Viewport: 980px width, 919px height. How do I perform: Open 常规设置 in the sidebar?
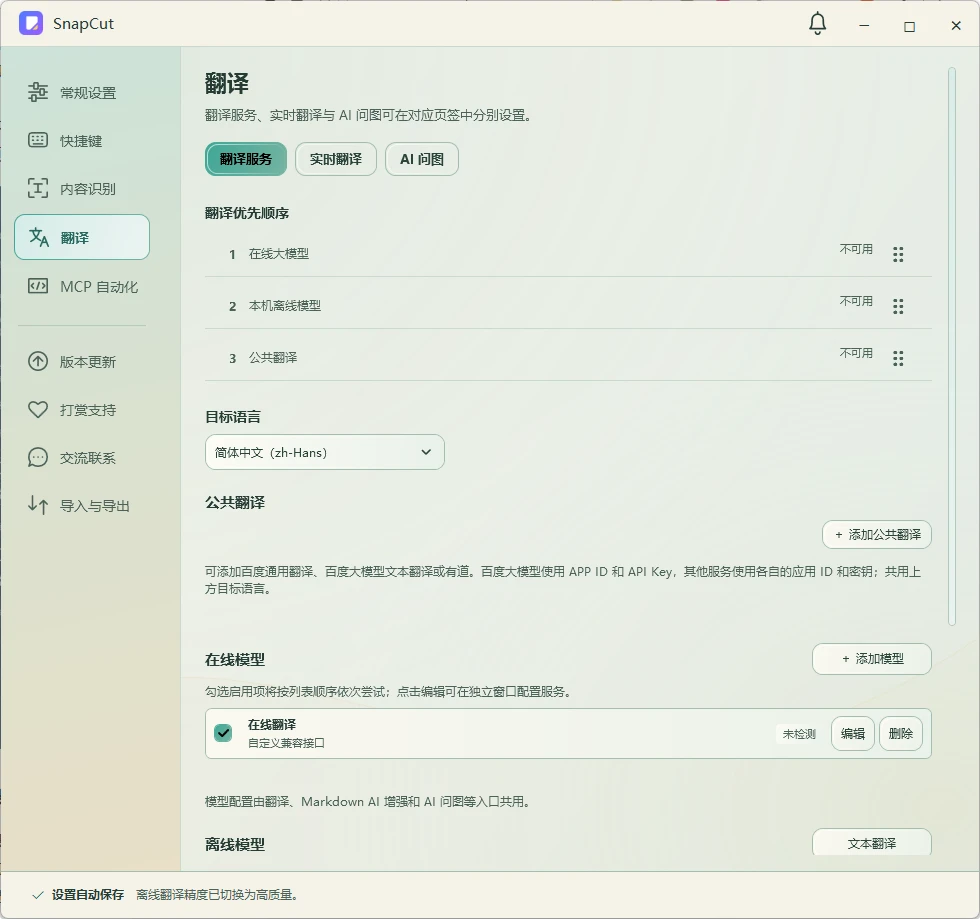(82, 93)
